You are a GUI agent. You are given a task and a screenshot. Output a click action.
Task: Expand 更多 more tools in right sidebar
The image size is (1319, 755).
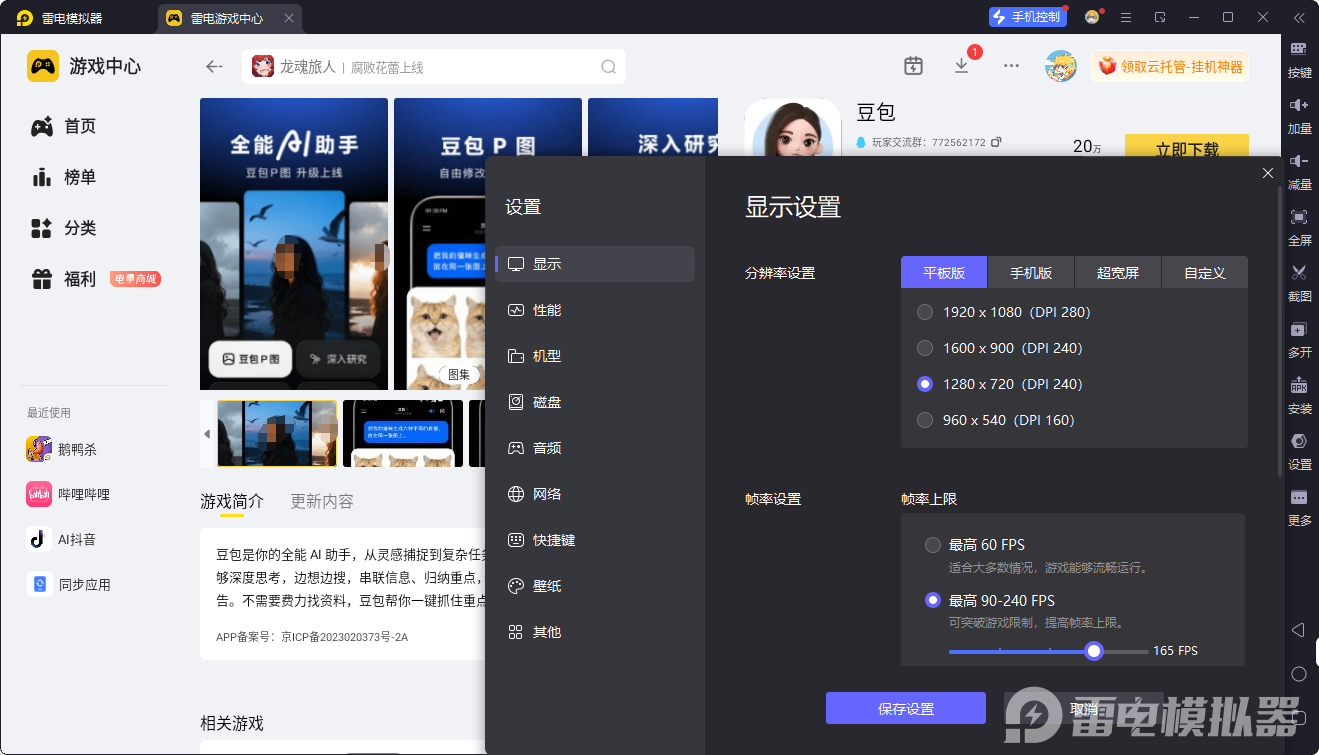pos(1299,498)
